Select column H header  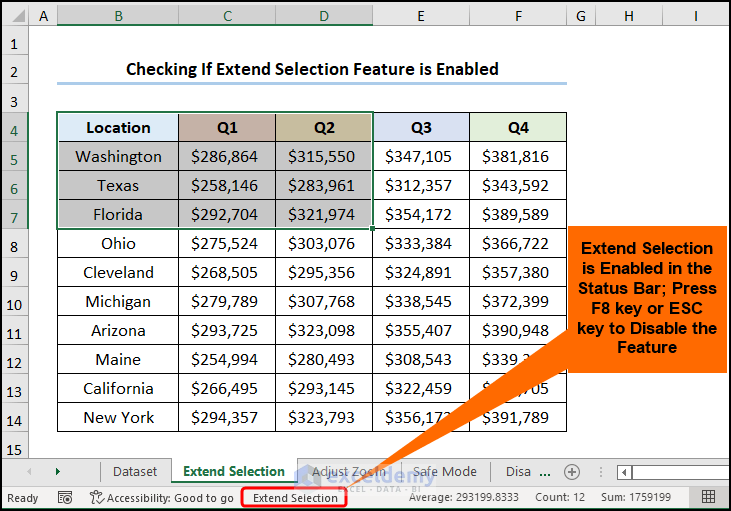coord(629,16)
